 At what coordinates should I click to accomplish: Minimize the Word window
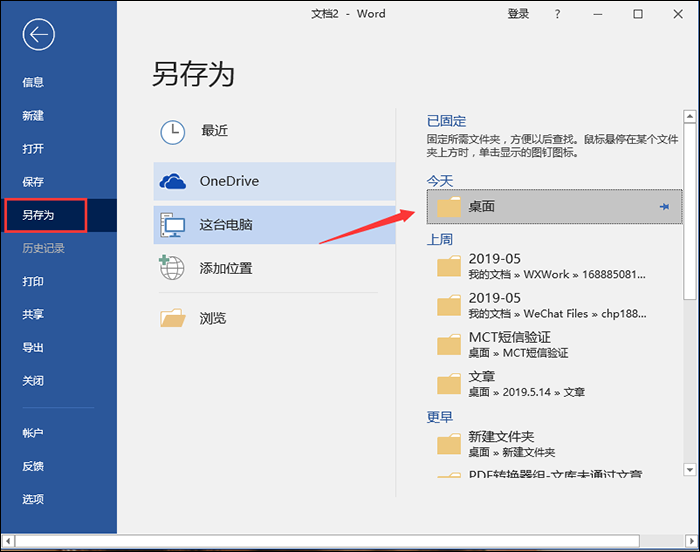click(x=598, y=14)
